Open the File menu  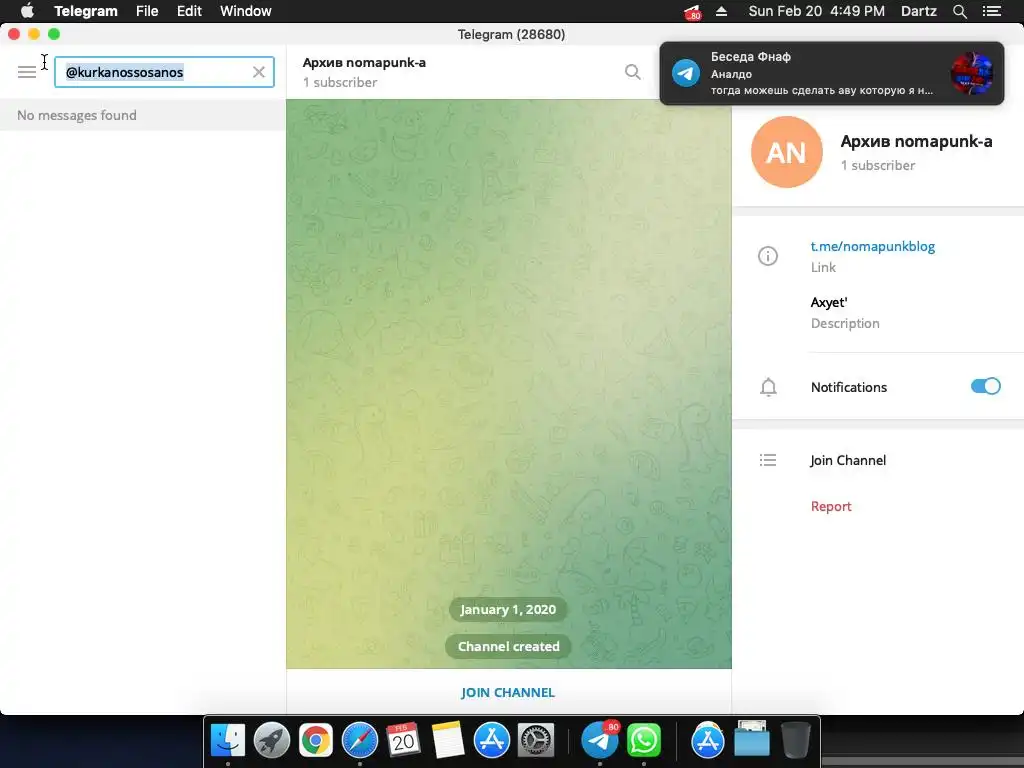(147, 11)
